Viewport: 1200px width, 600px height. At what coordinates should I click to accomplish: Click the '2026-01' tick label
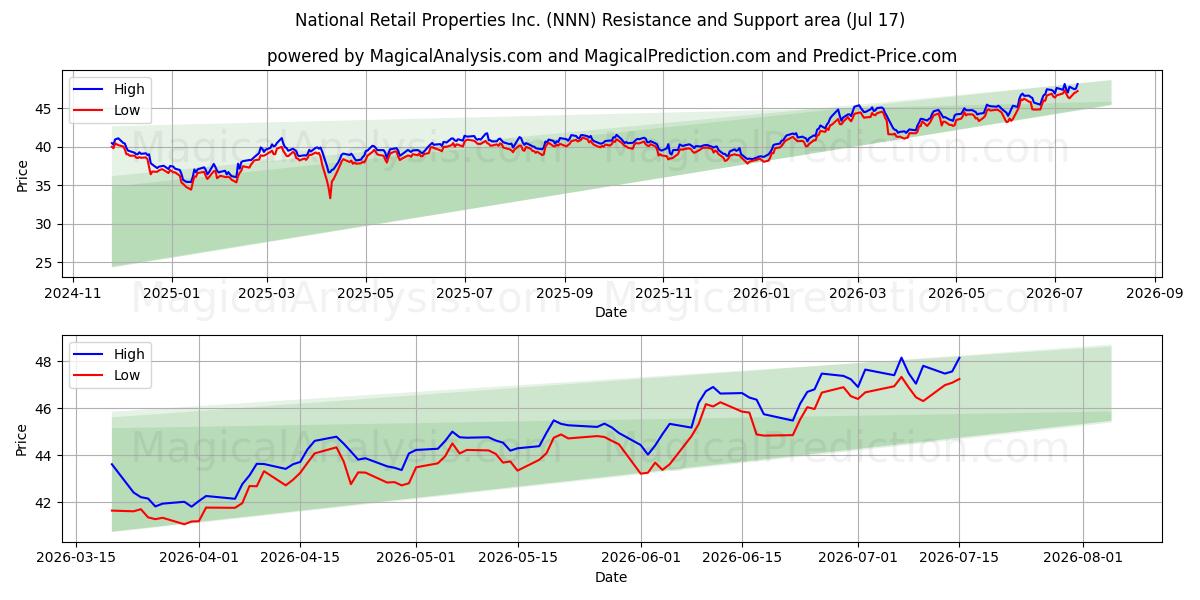point(761,293)
